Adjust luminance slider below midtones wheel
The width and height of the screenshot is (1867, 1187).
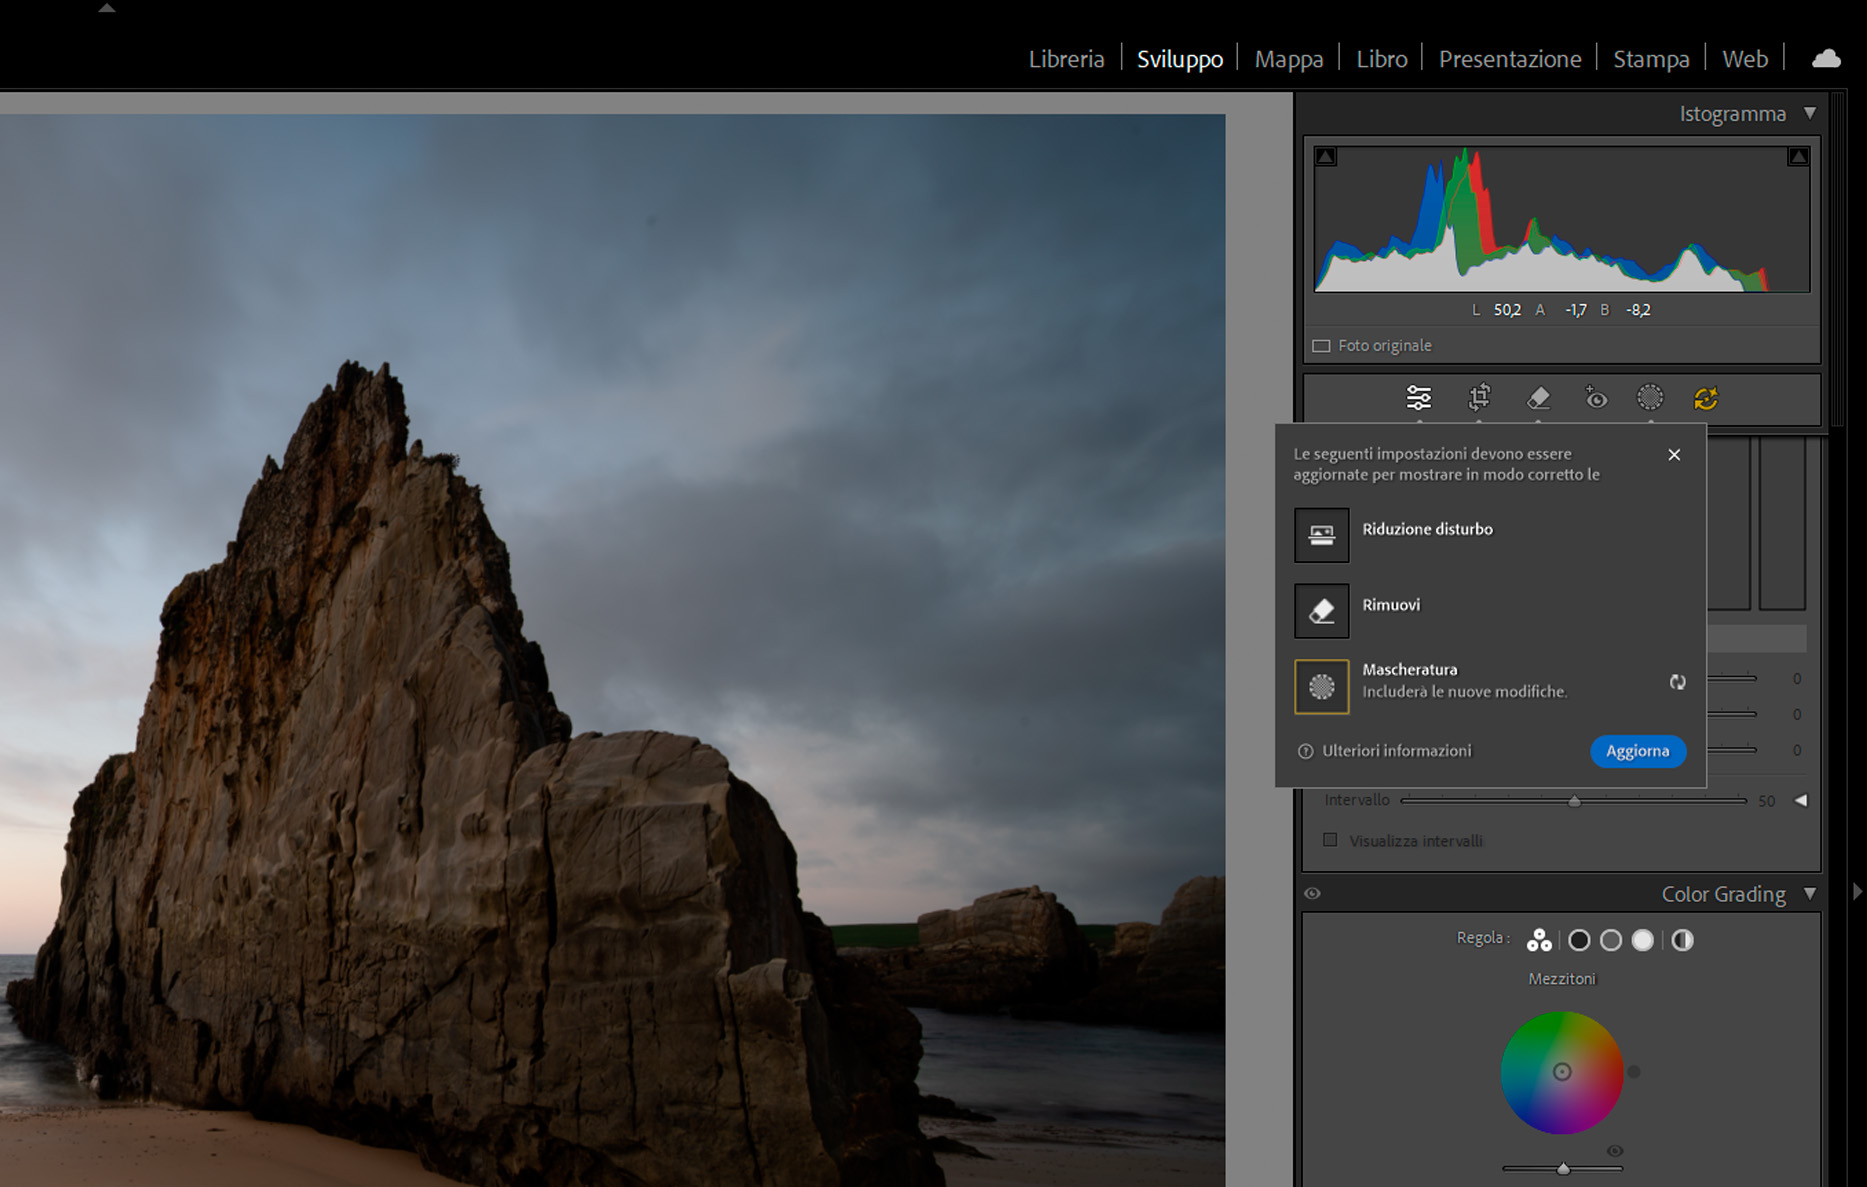pyautogui.click(x=1563, y=1168)
